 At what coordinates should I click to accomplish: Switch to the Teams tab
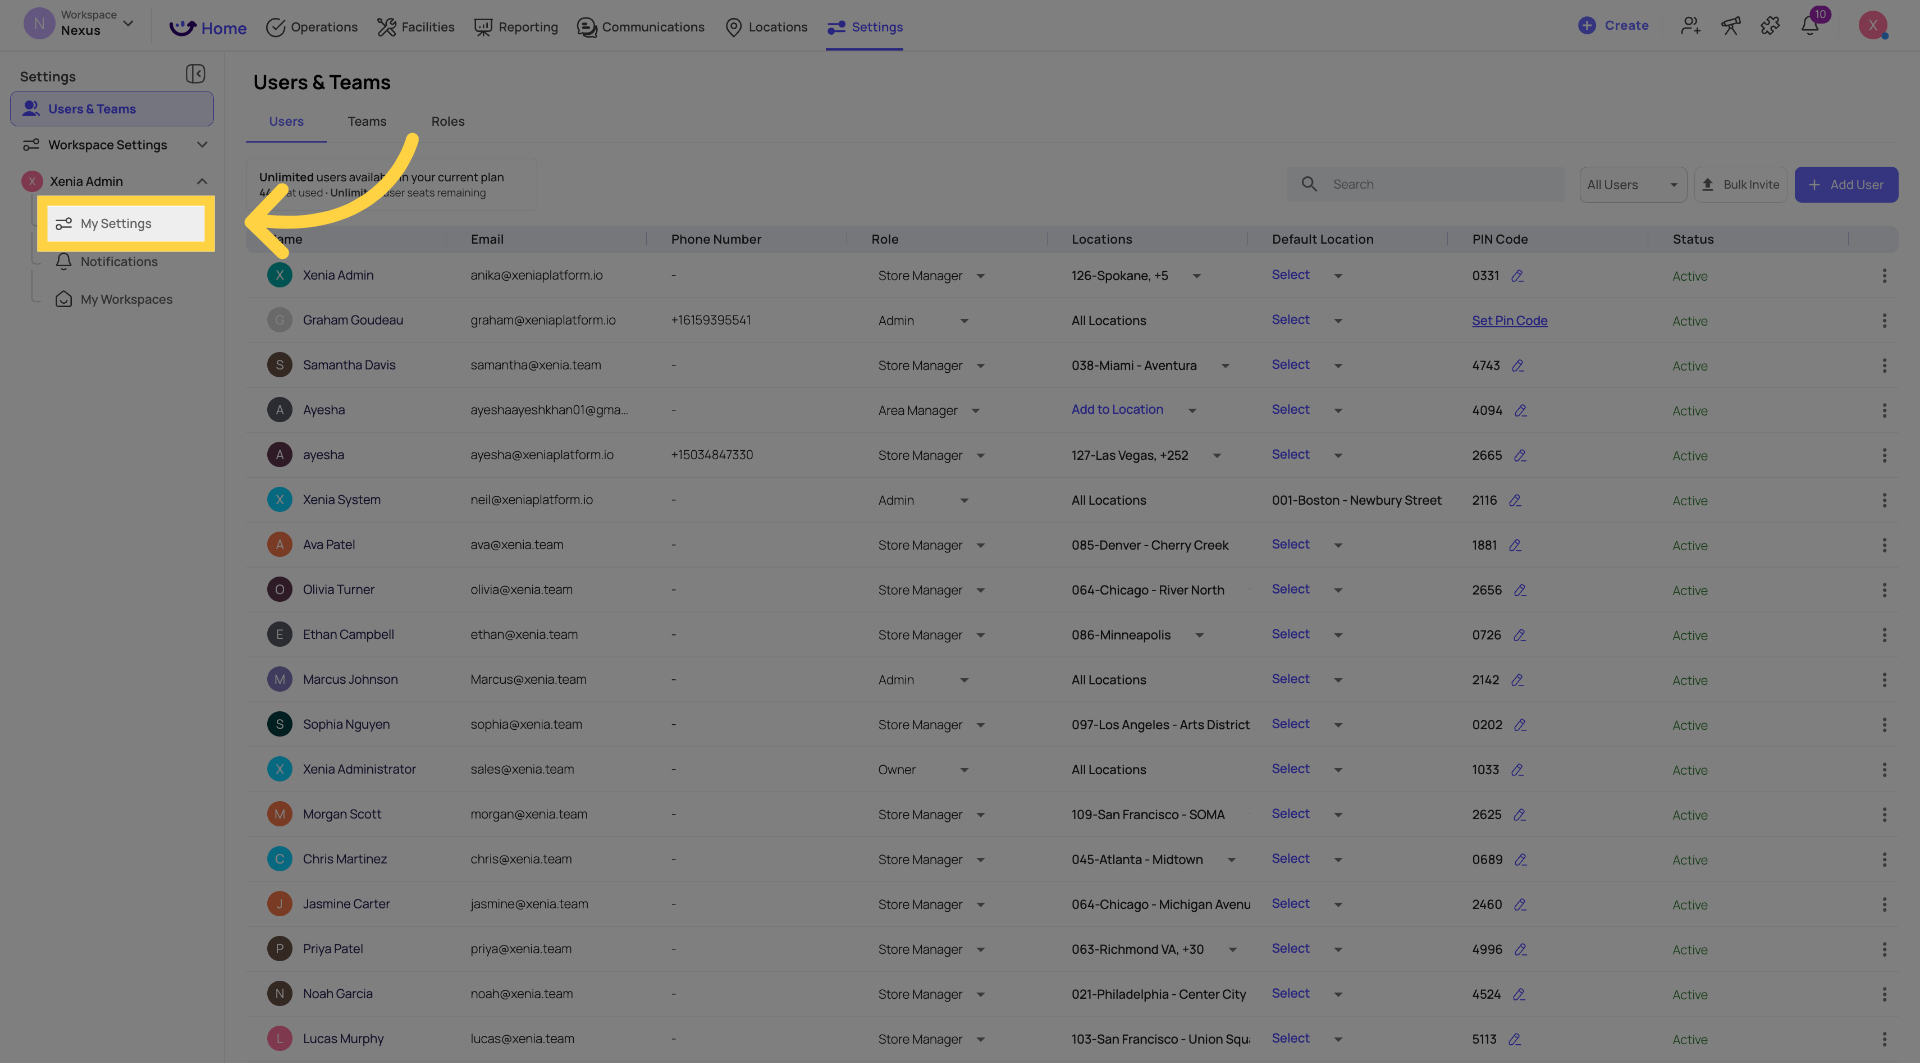367,122
